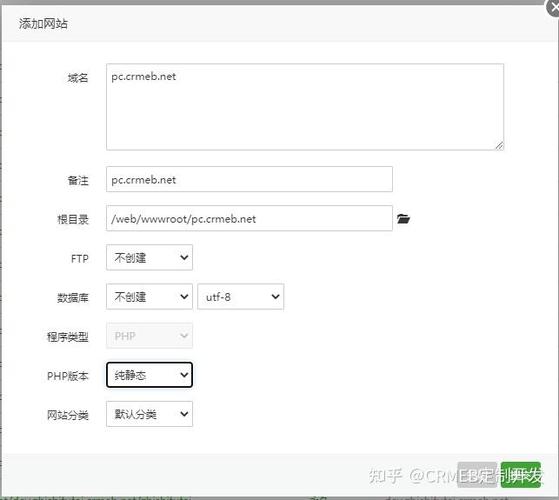This screenshot has width=559, height=500.
Task: Open the FTP 不创建 dropdown
Action: coord(149,257)
